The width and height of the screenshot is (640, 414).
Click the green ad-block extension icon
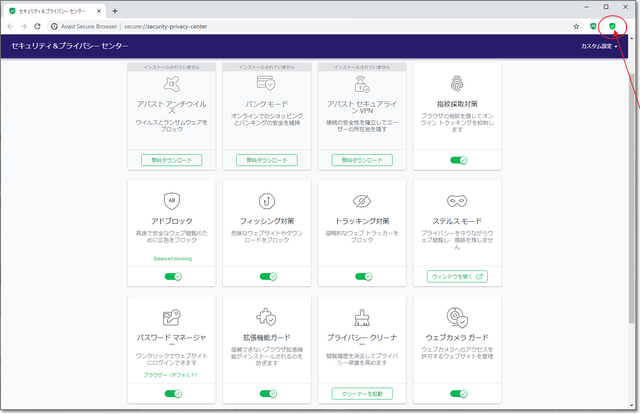pos(593,26)
